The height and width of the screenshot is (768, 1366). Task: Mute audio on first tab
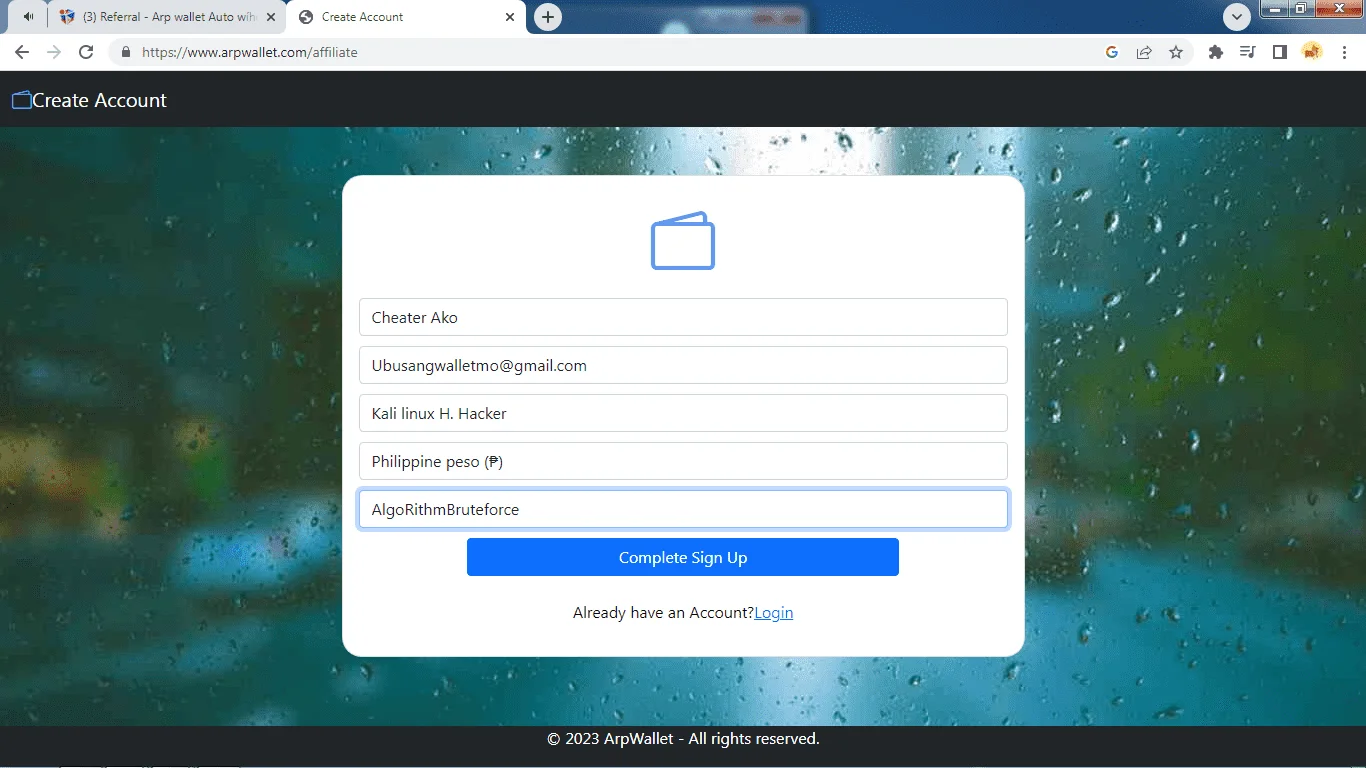click(x=28, y=17)
